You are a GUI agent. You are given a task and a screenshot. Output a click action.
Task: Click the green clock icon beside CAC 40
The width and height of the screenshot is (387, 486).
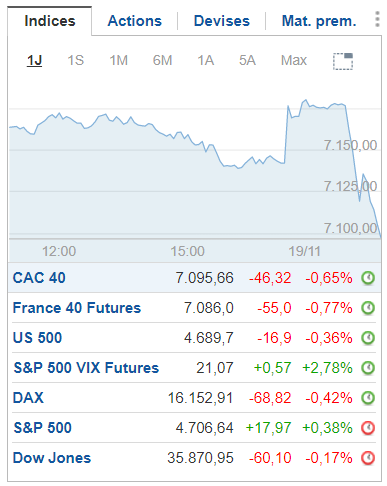tap(368, 278)
